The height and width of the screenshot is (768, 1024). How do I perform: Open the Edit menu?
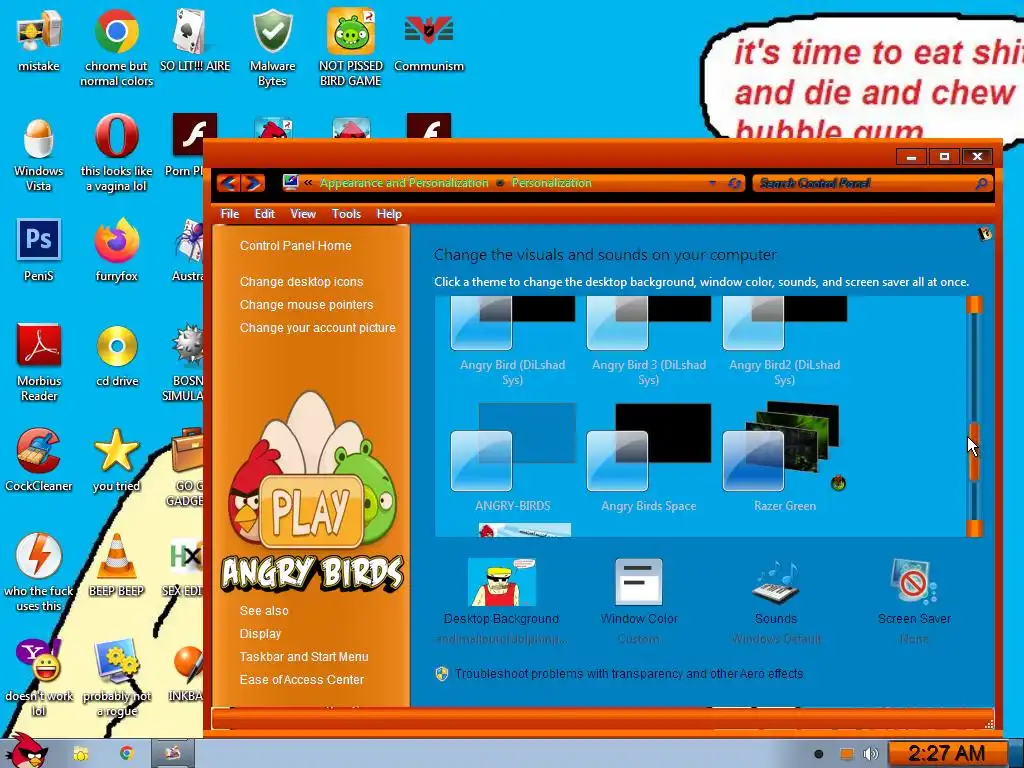pyautogui.click(x=264, y=214)
